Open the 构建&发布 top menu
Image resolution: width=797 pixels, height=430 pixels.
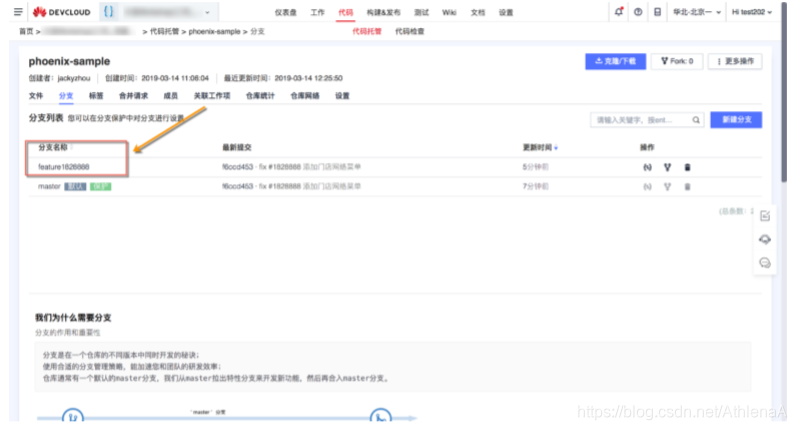tap(383, 12)
